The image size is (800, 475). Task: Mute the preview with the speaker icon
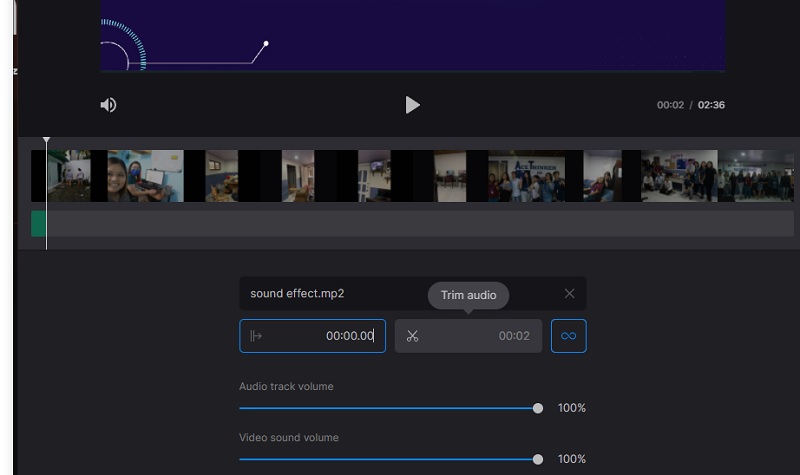[108, 105]
